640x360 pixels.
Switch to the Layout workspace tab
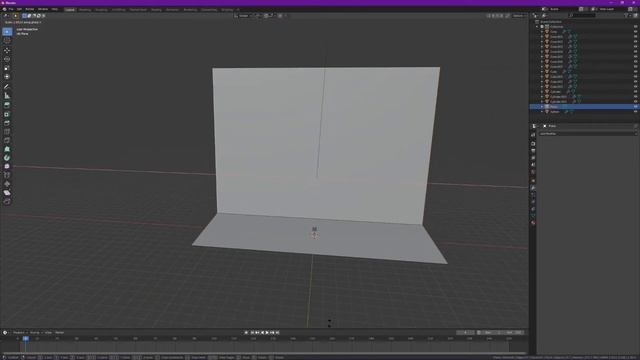pos(70,9)
